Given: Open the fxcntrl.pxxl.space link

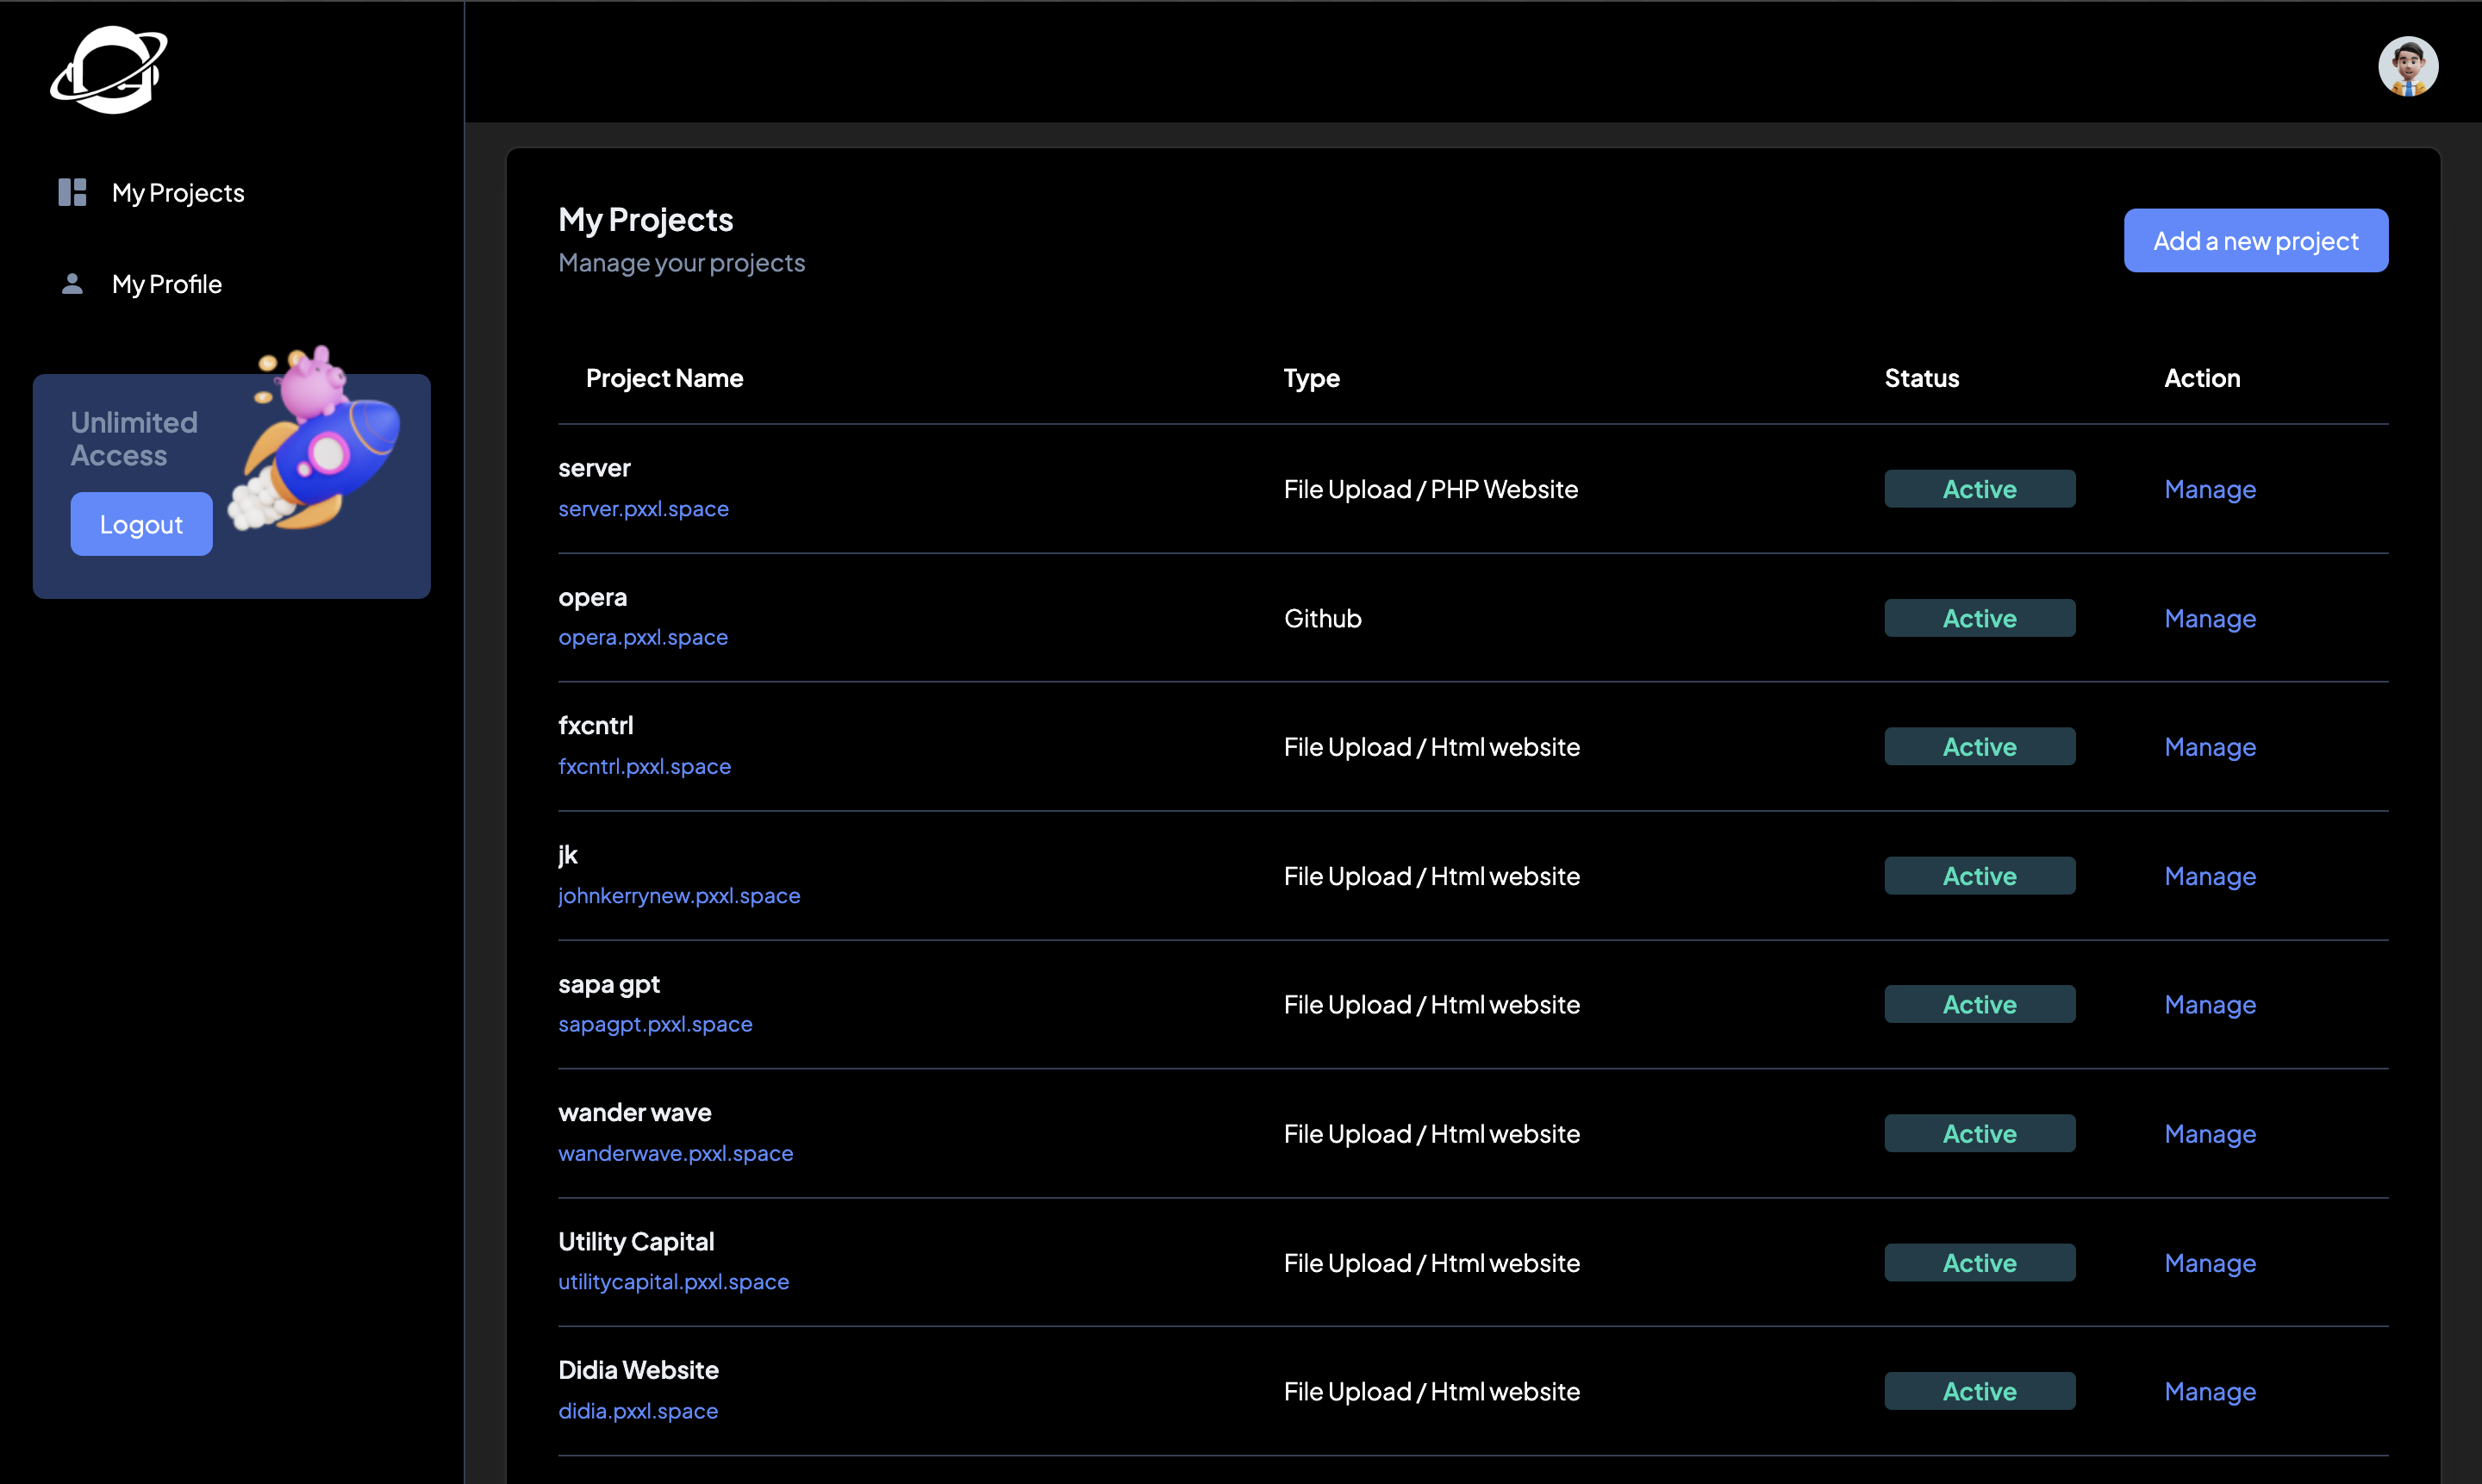Looking at the screenshot, I should pos(644,766).
